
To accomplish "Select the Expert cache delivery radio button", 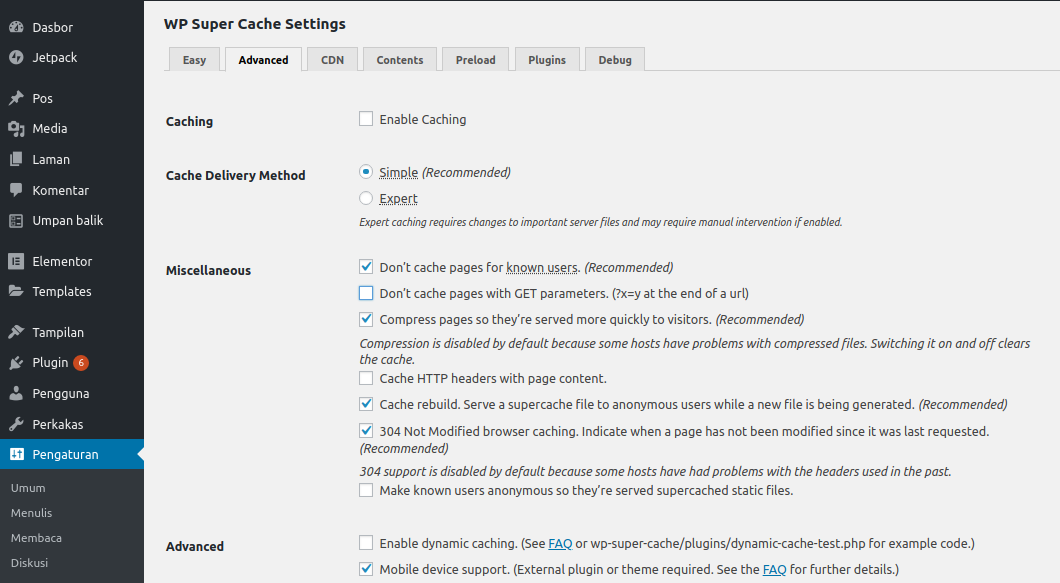I will (366, 198).
